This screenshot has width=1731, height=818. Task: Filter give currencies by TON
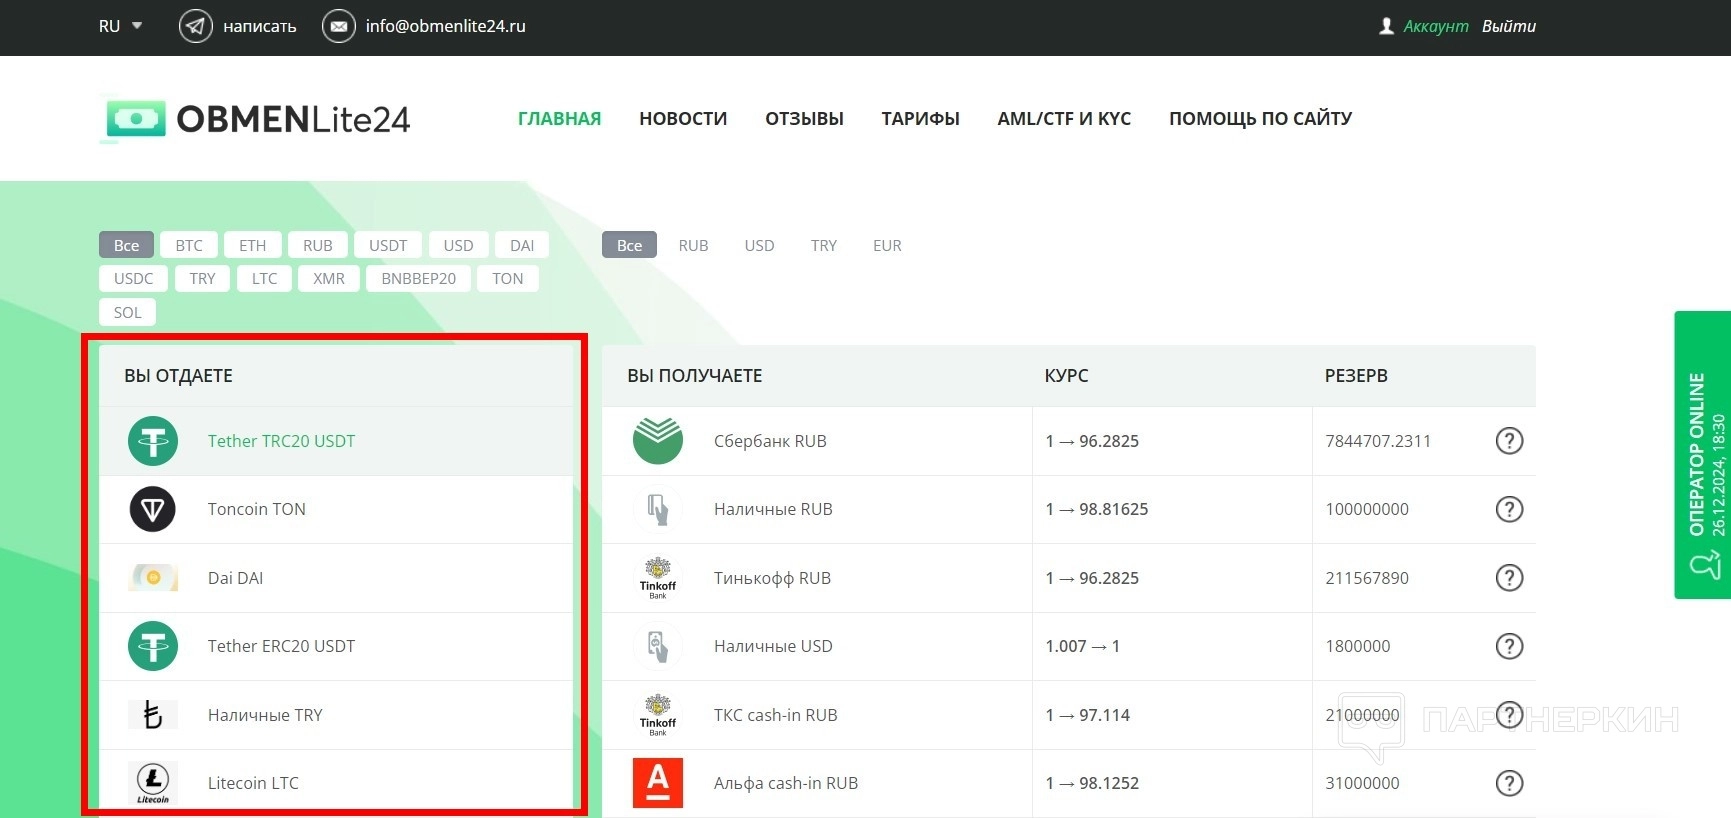[508, 278]
